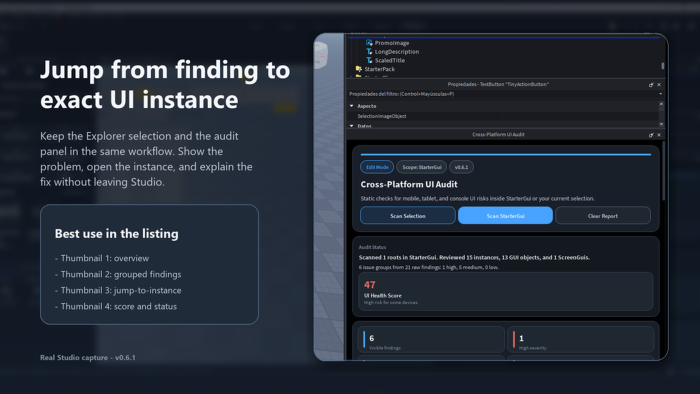Click the Cross-Platform UI Audit heading

pos(409,184)
